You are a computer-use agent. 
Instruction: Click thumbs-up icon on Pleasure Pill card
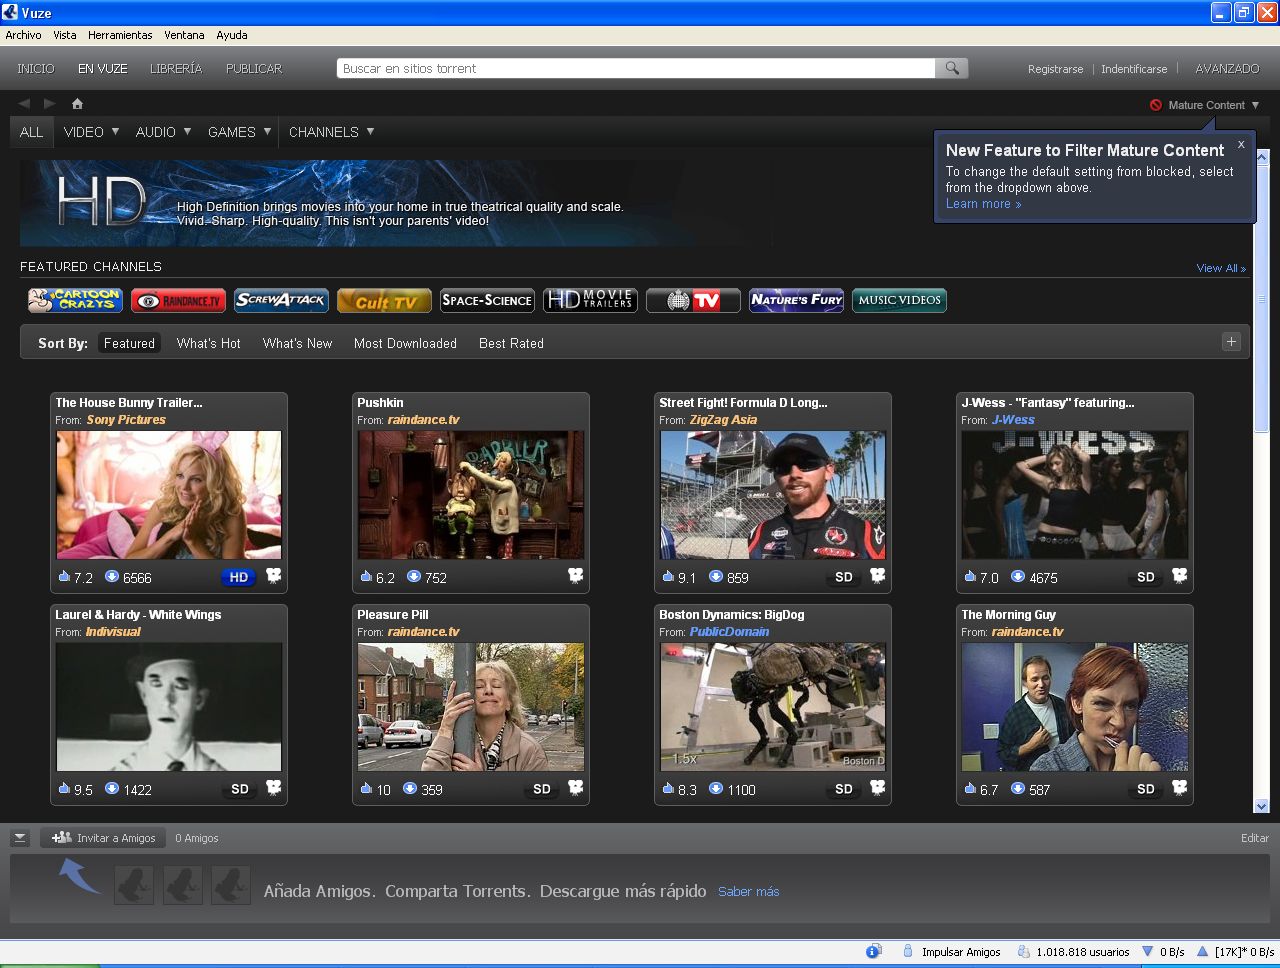(x=366, y=789)
